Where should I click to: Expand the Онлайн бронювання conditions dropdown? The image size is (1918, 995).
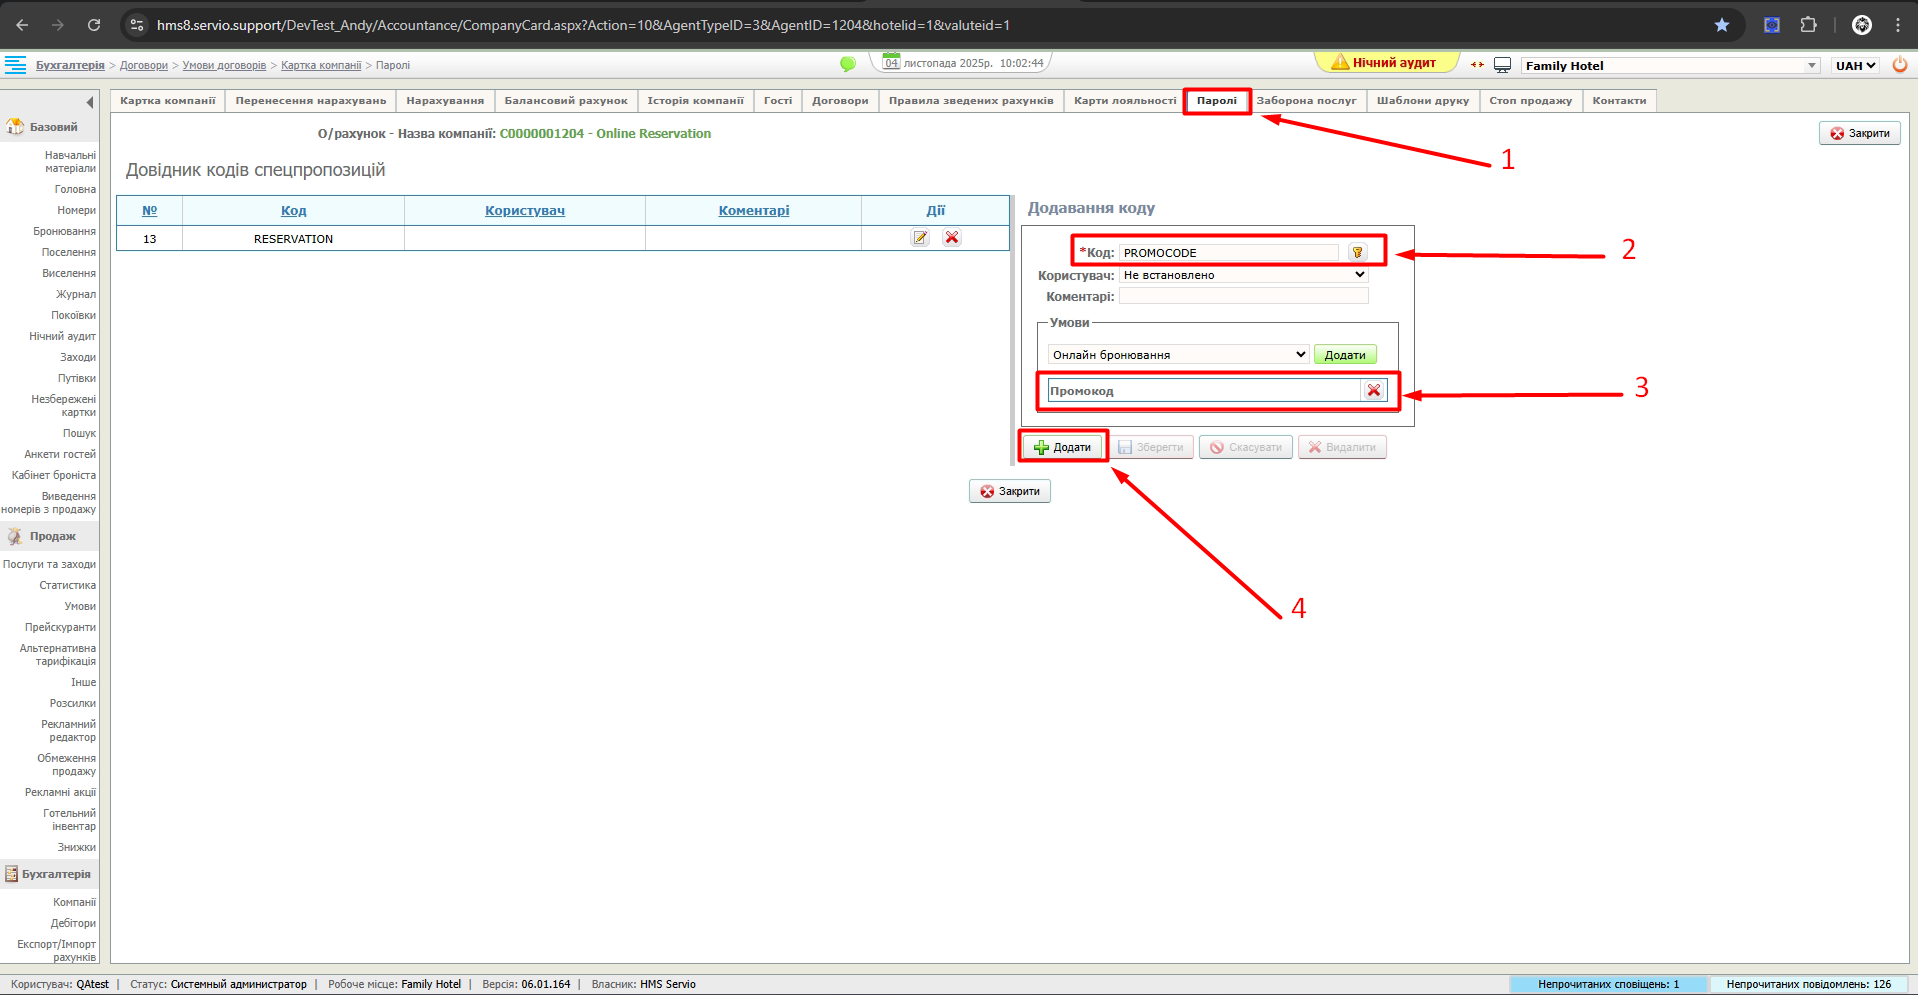(1178, 355)
